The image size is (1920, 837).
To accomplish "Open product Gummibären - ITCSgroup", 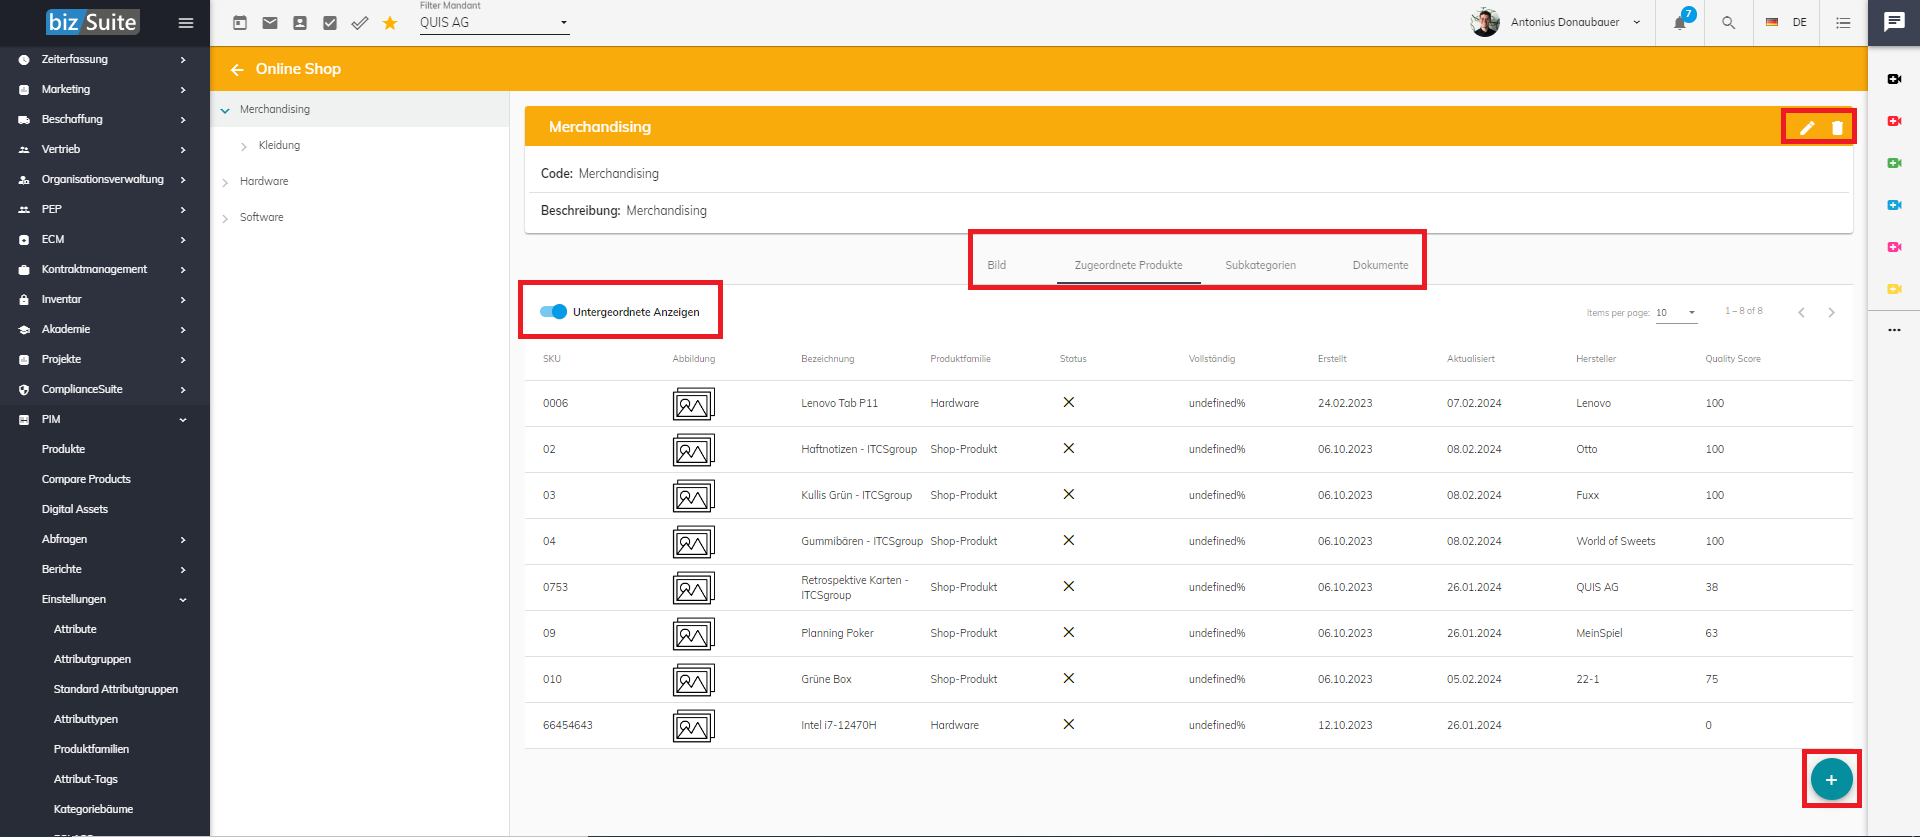I will [861, 541].
